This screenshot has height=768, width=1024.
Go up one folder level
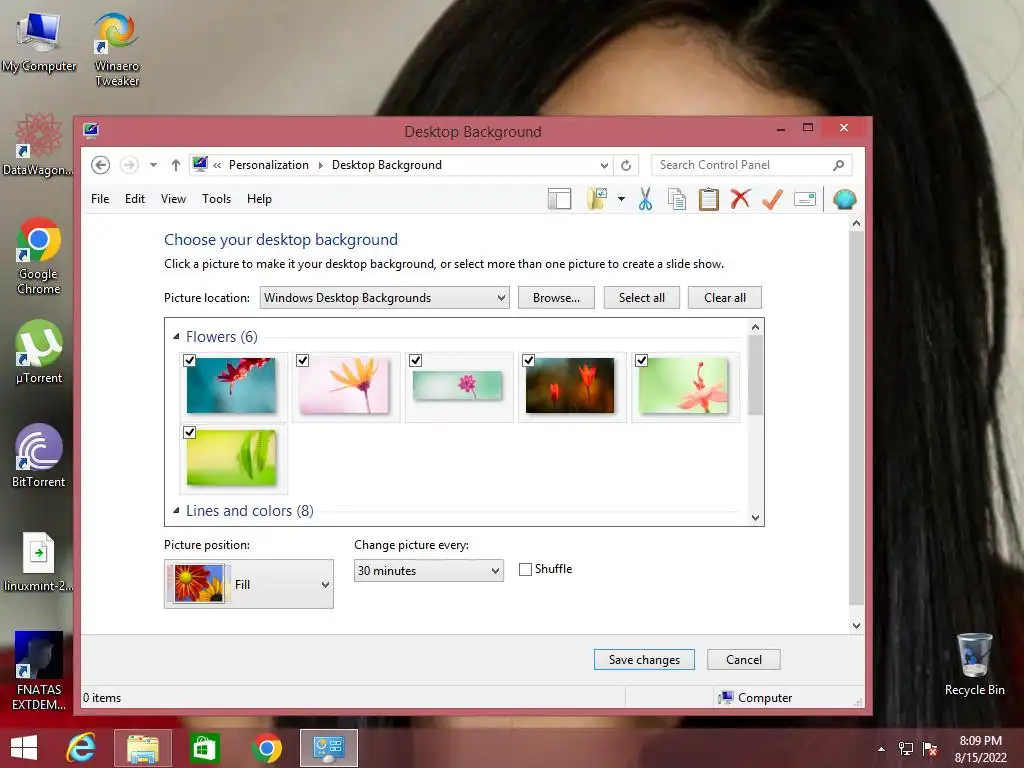tap(176, 165)
